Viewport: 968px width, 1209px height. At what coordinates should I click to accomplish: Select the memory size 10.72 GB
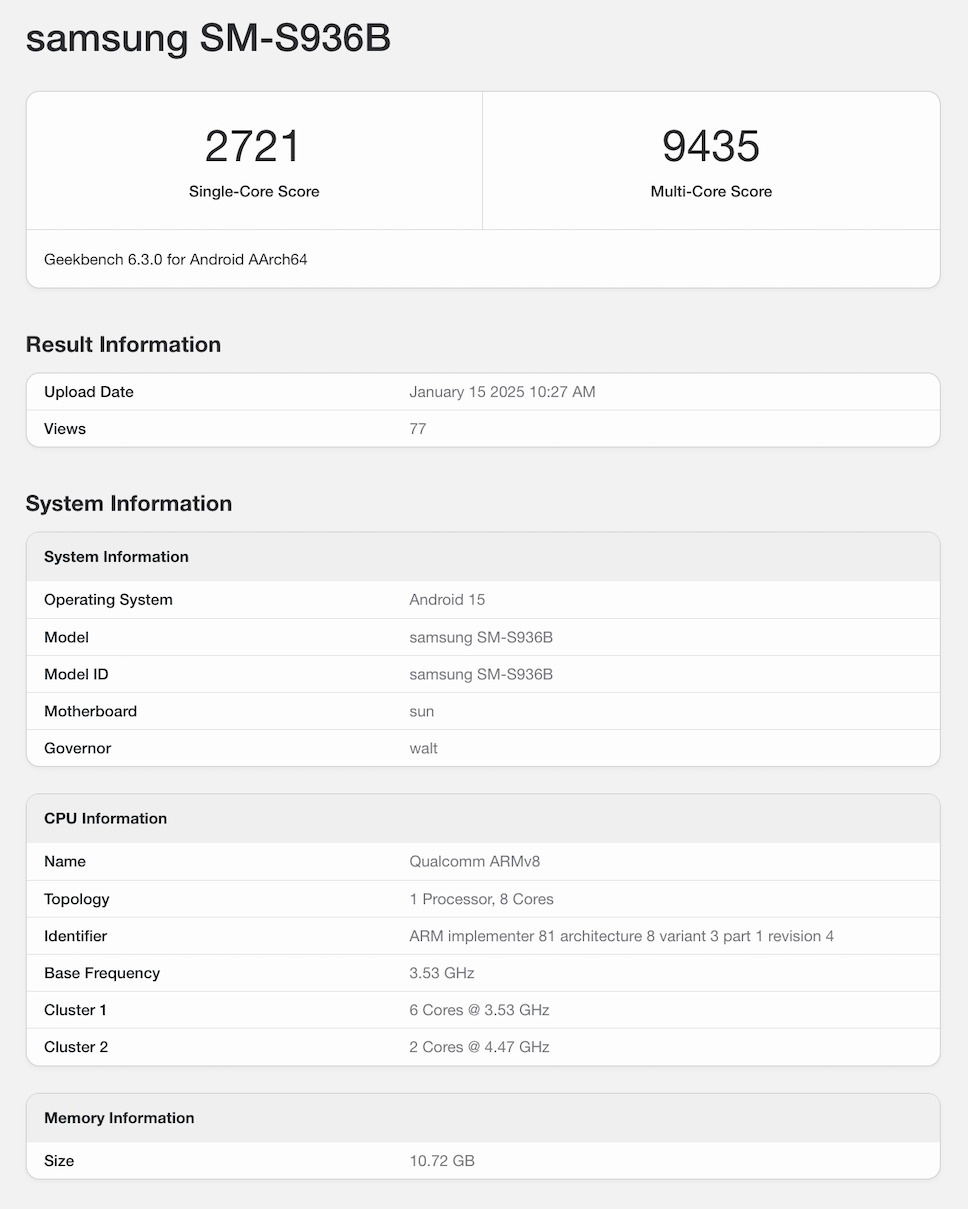coord(442,1161)
